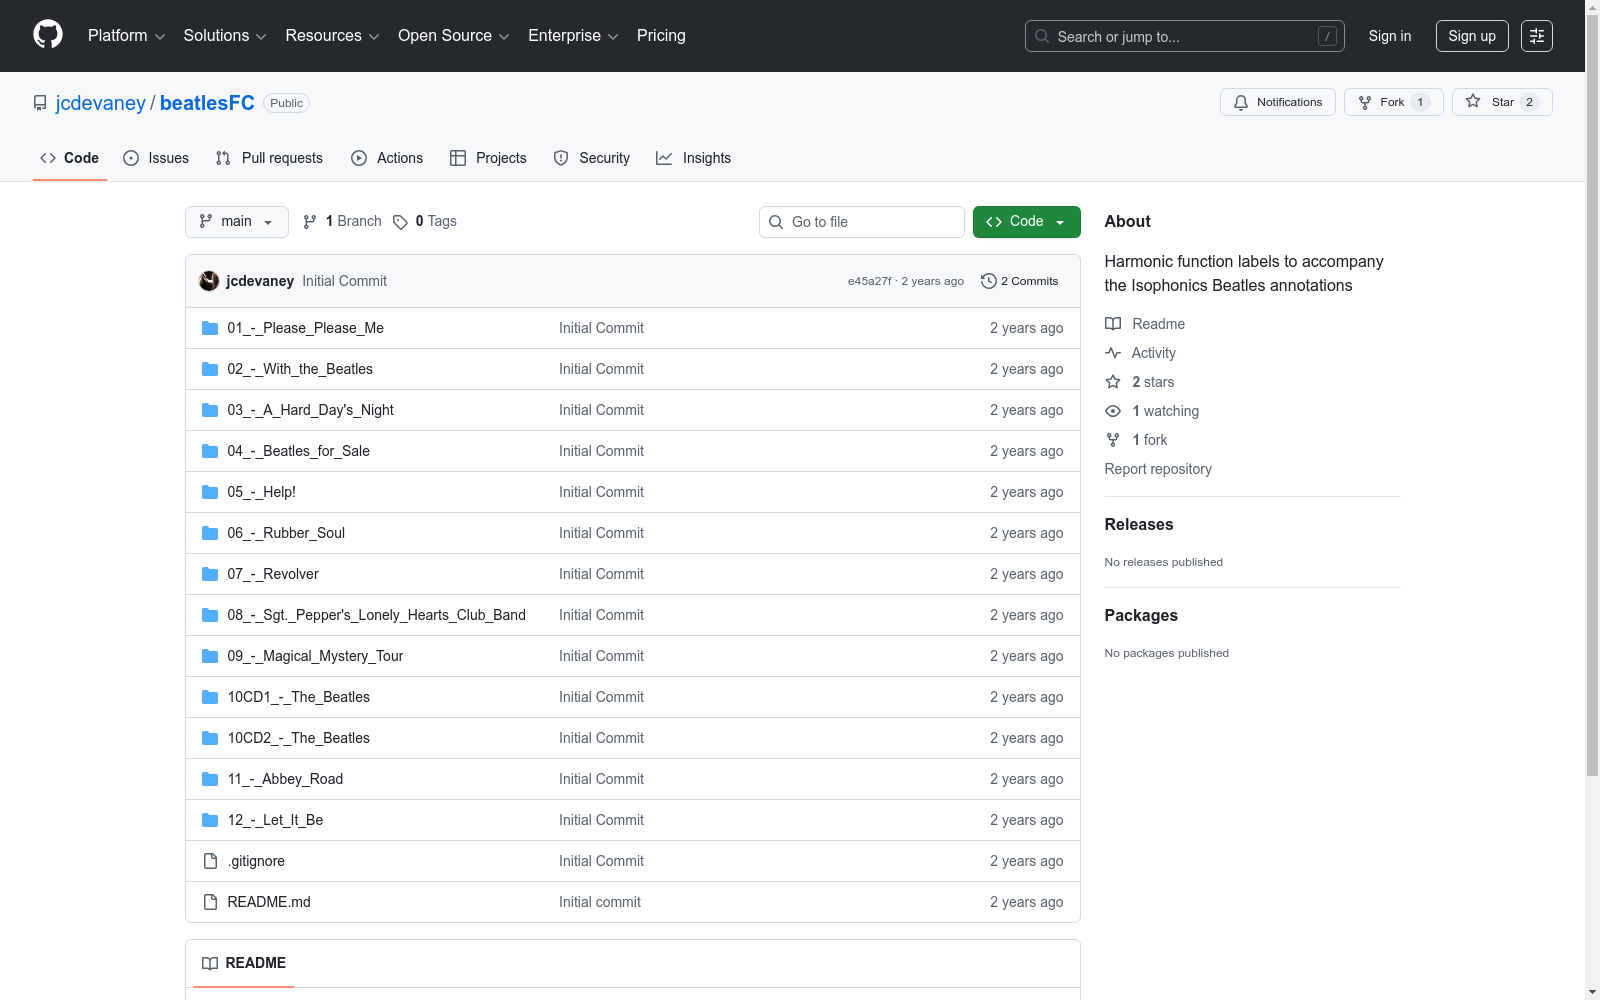Expand the Solutions menu
1600x1000 pixels.
tap(225, 36)
